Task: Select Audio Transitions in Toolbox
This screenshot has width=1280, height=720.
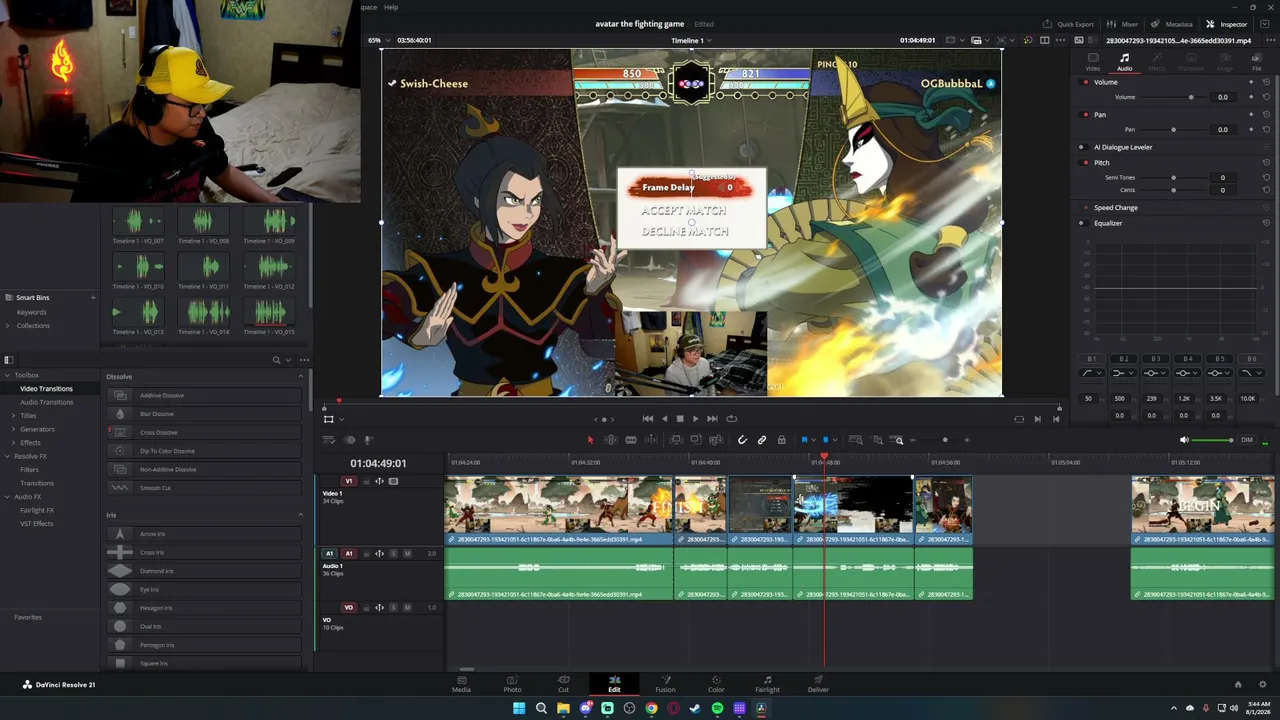Action: click(46, 402)
